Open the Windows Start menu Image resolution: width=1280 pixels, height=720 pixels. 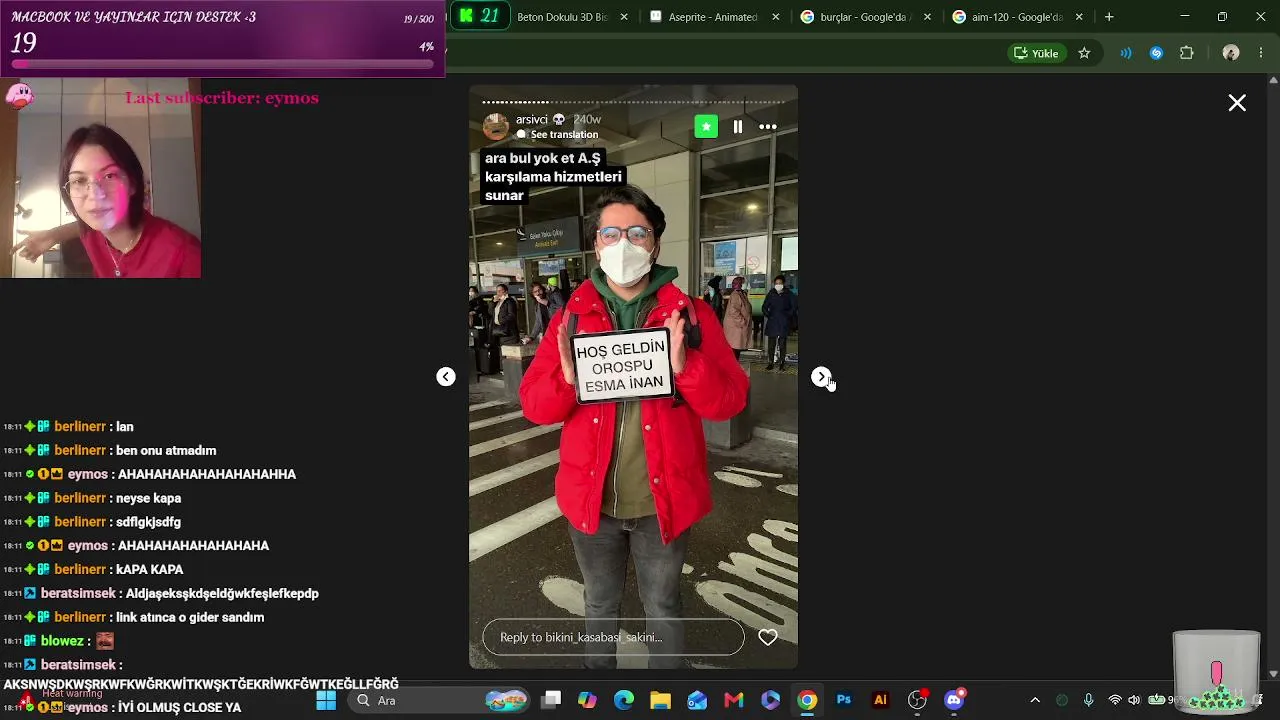(x=326, y=700)
